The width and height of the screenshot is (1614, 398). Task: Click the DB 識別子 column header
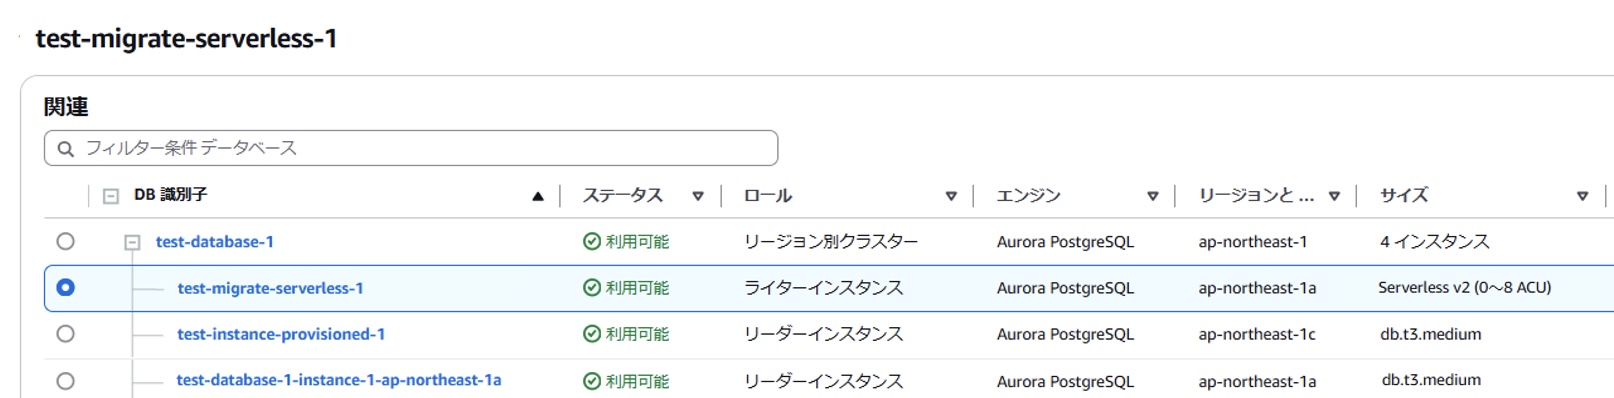(x=171, y=195)
